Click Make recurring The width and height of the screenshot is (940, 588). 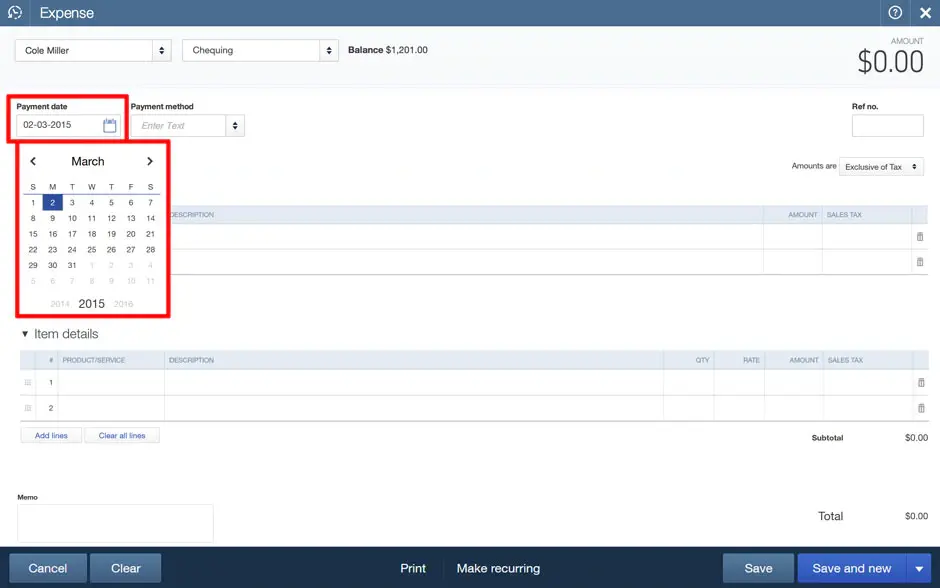click(x=498, y=568)
